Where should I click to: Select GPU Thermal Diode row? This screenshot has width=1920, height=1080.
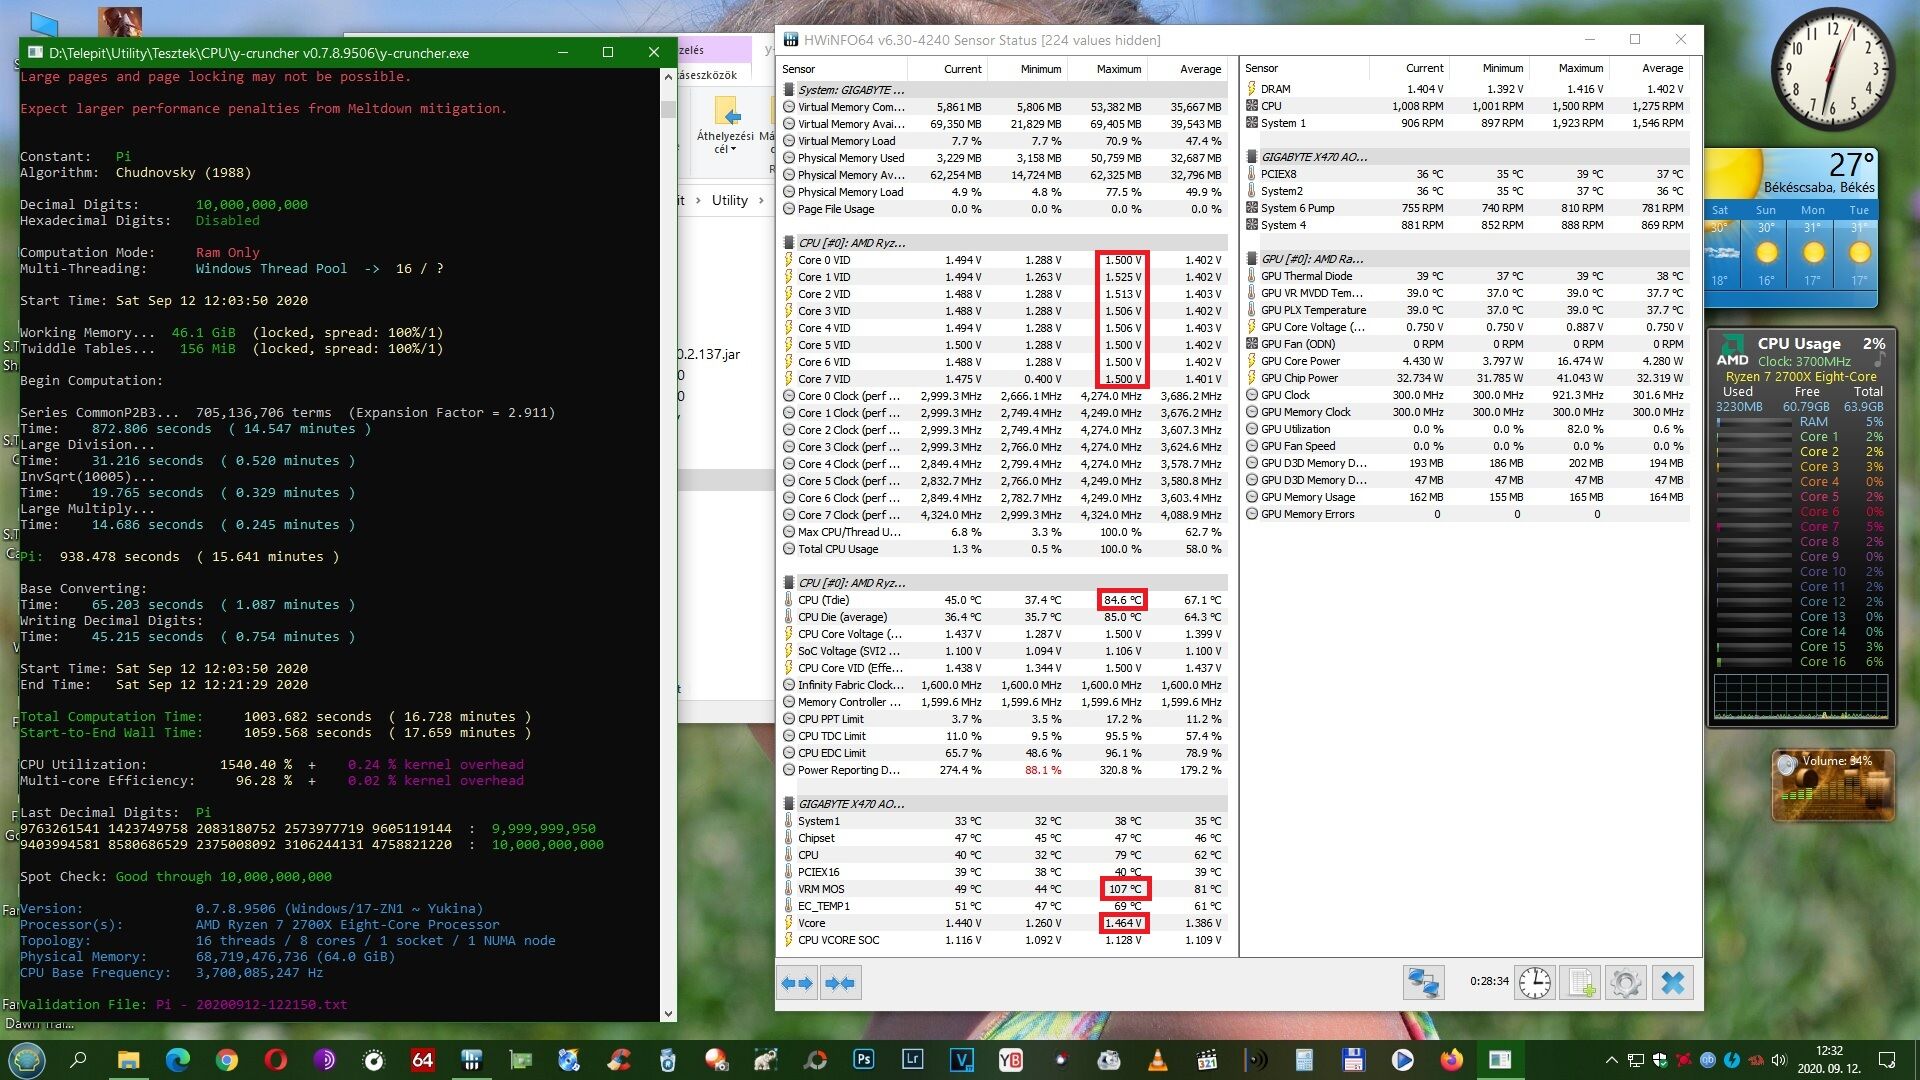[x=1467, y=276]
